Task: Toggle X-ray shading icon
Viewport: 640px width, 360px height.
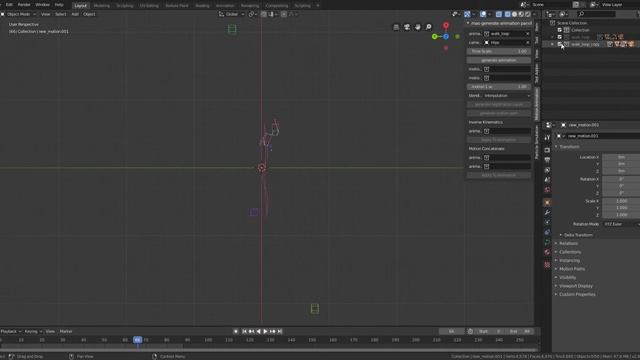Action: [x=499, y=14]
